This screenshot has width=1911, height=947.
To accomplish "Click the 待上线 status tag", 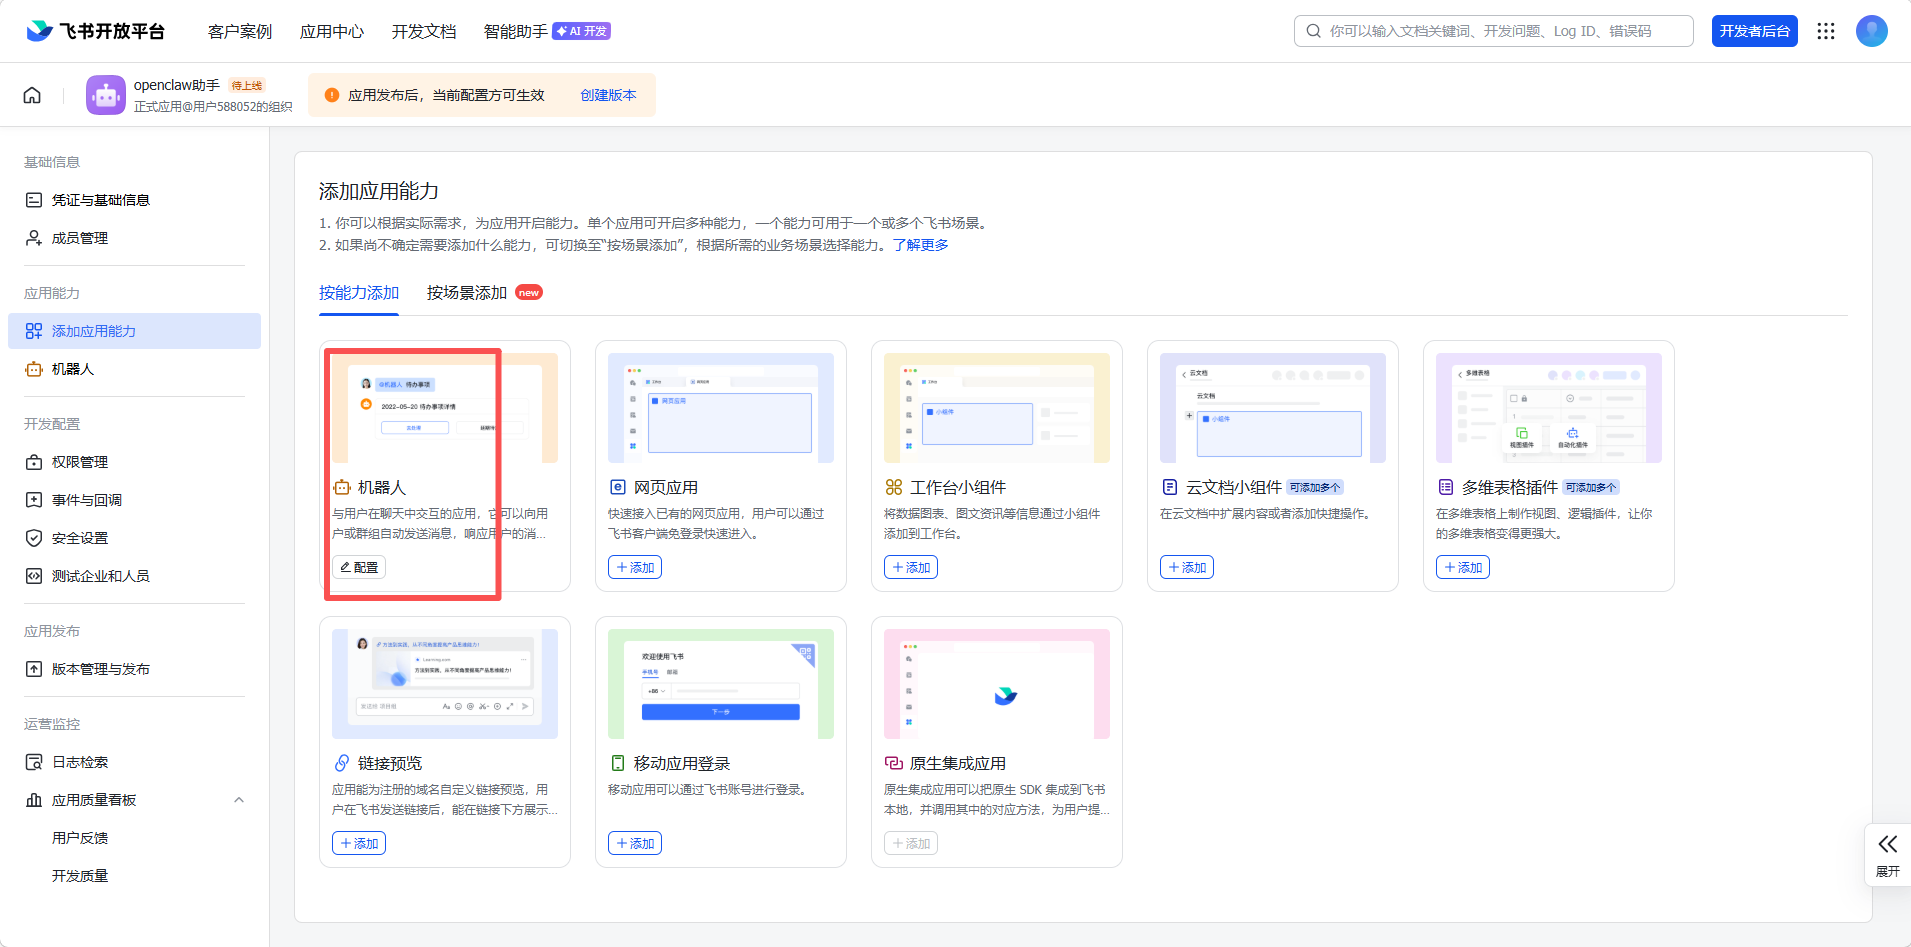I will [247, 86].
